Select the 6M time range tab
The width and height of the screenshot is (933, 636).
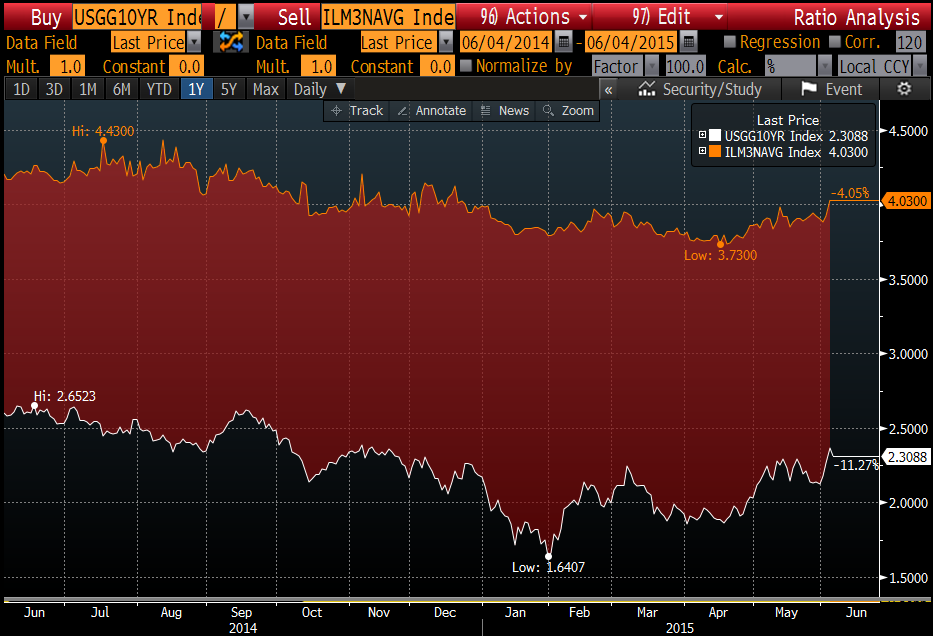(x=121, y=89)
